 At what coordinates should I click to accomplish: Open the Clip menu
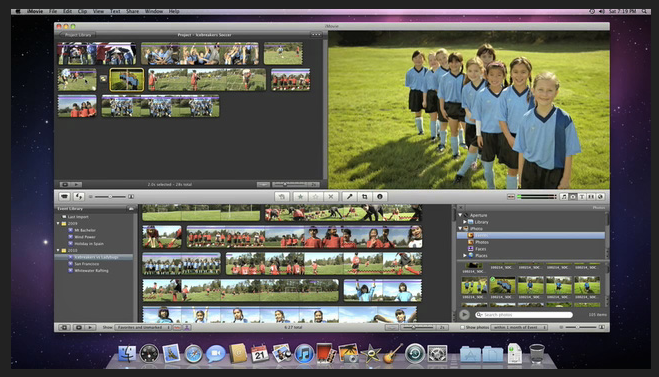point(82,11)
